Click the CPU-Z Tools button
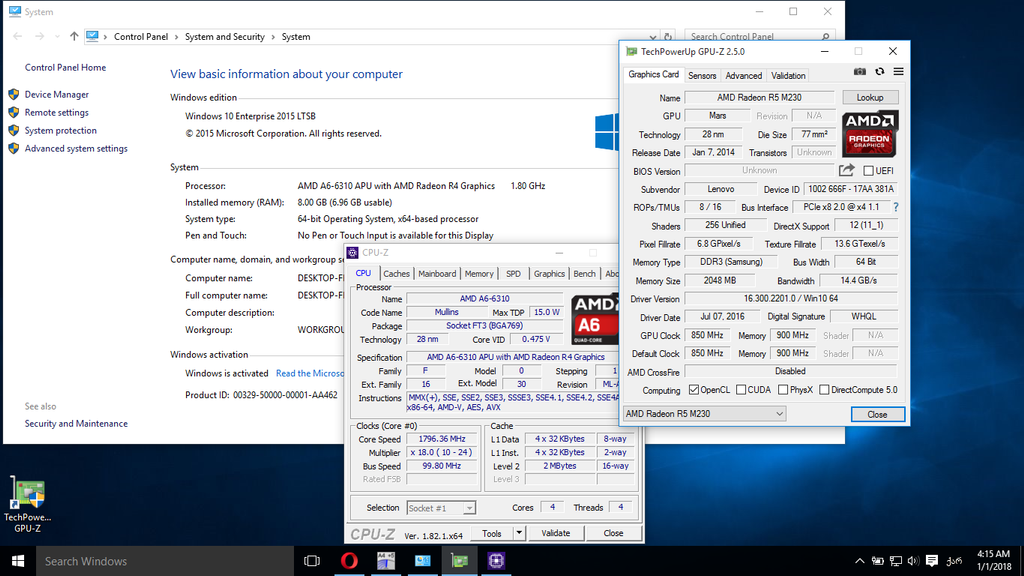The width and height of the screenshot is (1024, 576). 492,533
